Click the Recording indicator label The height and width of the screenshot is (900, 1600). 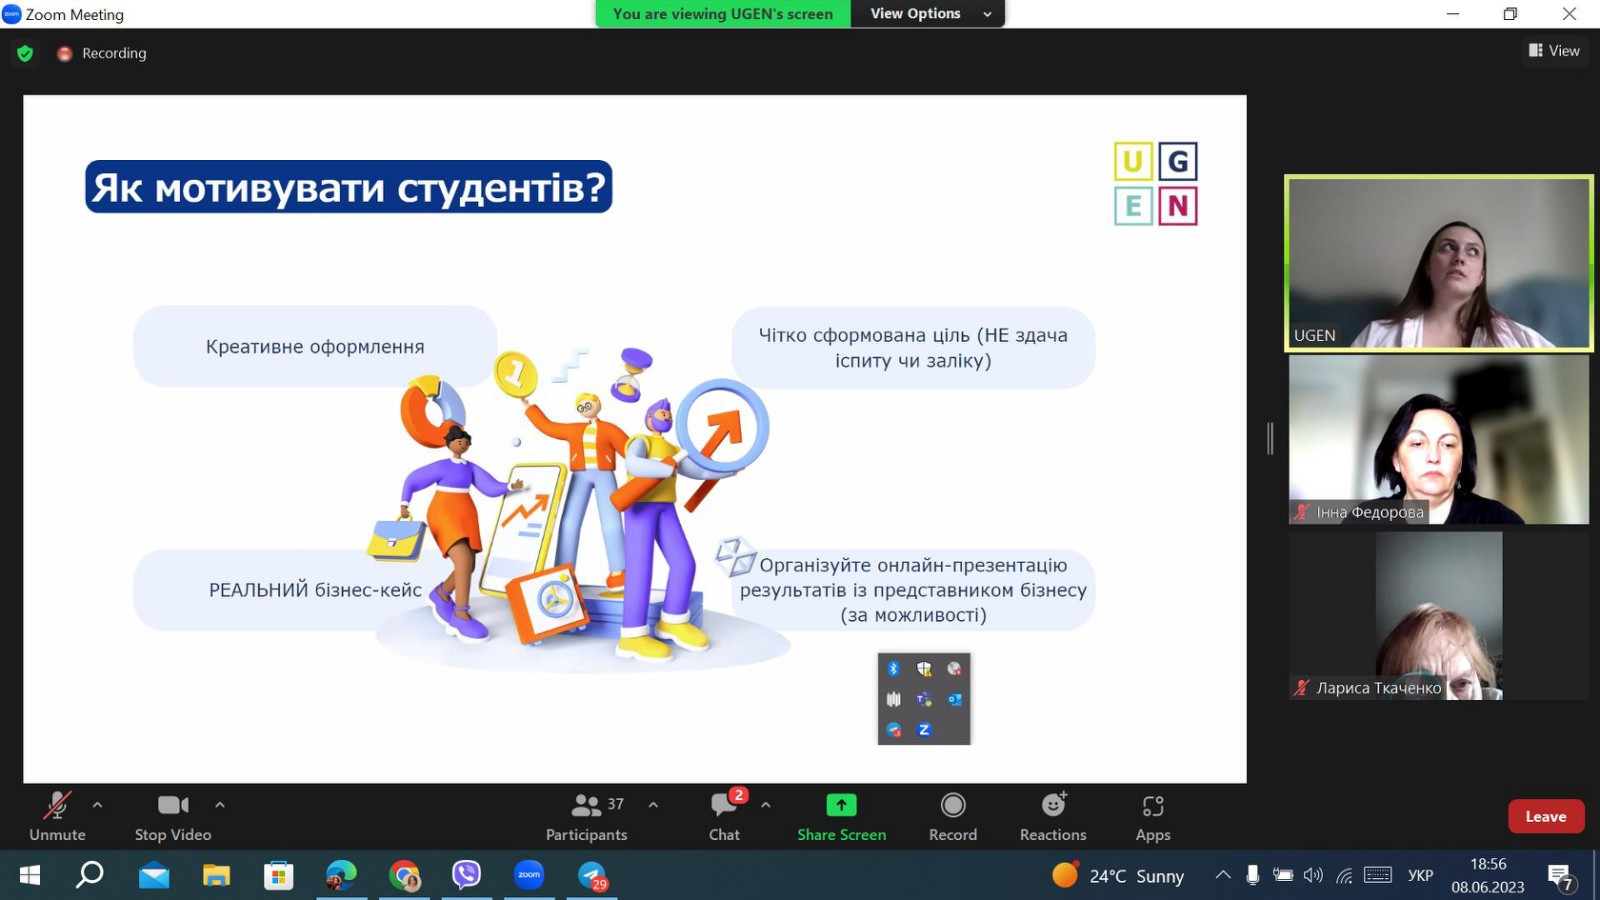click(x=113, y=53)
